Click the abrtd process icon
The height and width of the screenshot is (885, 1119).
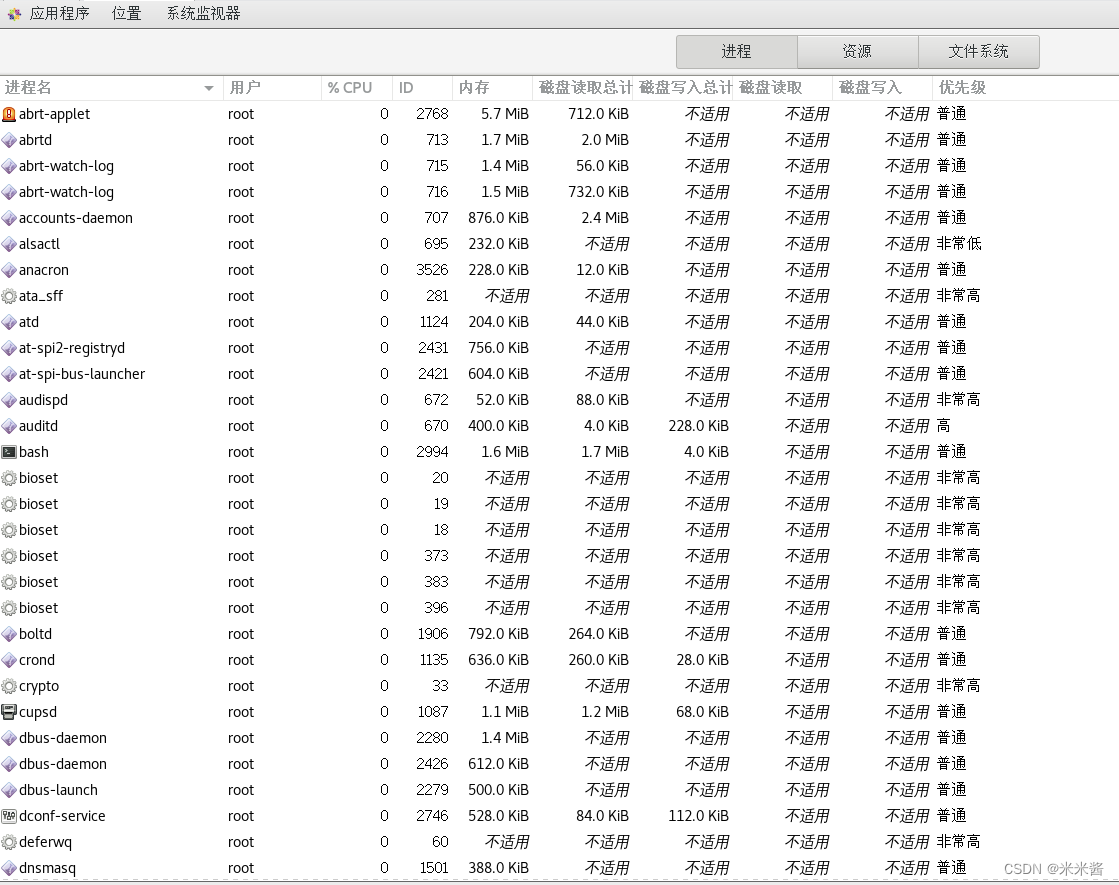(x=9, y=140)
